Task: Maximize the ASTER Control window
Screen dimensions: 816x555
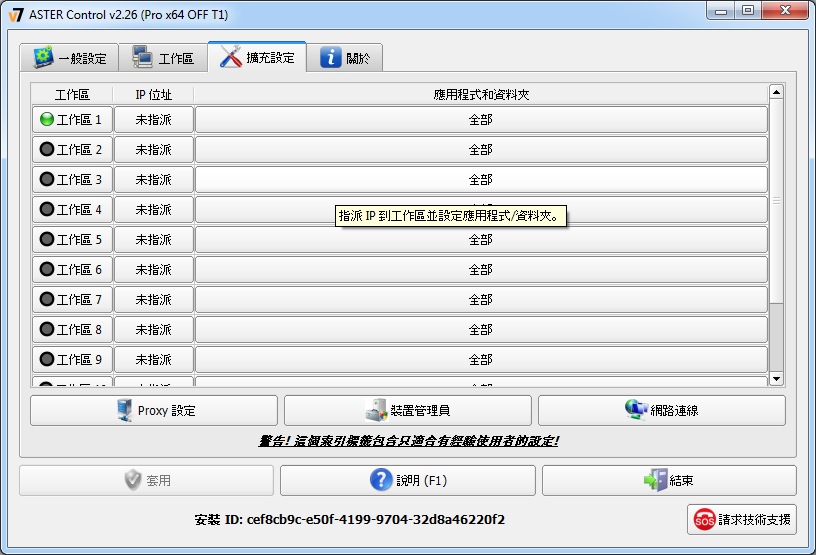Action: [748, 11]
